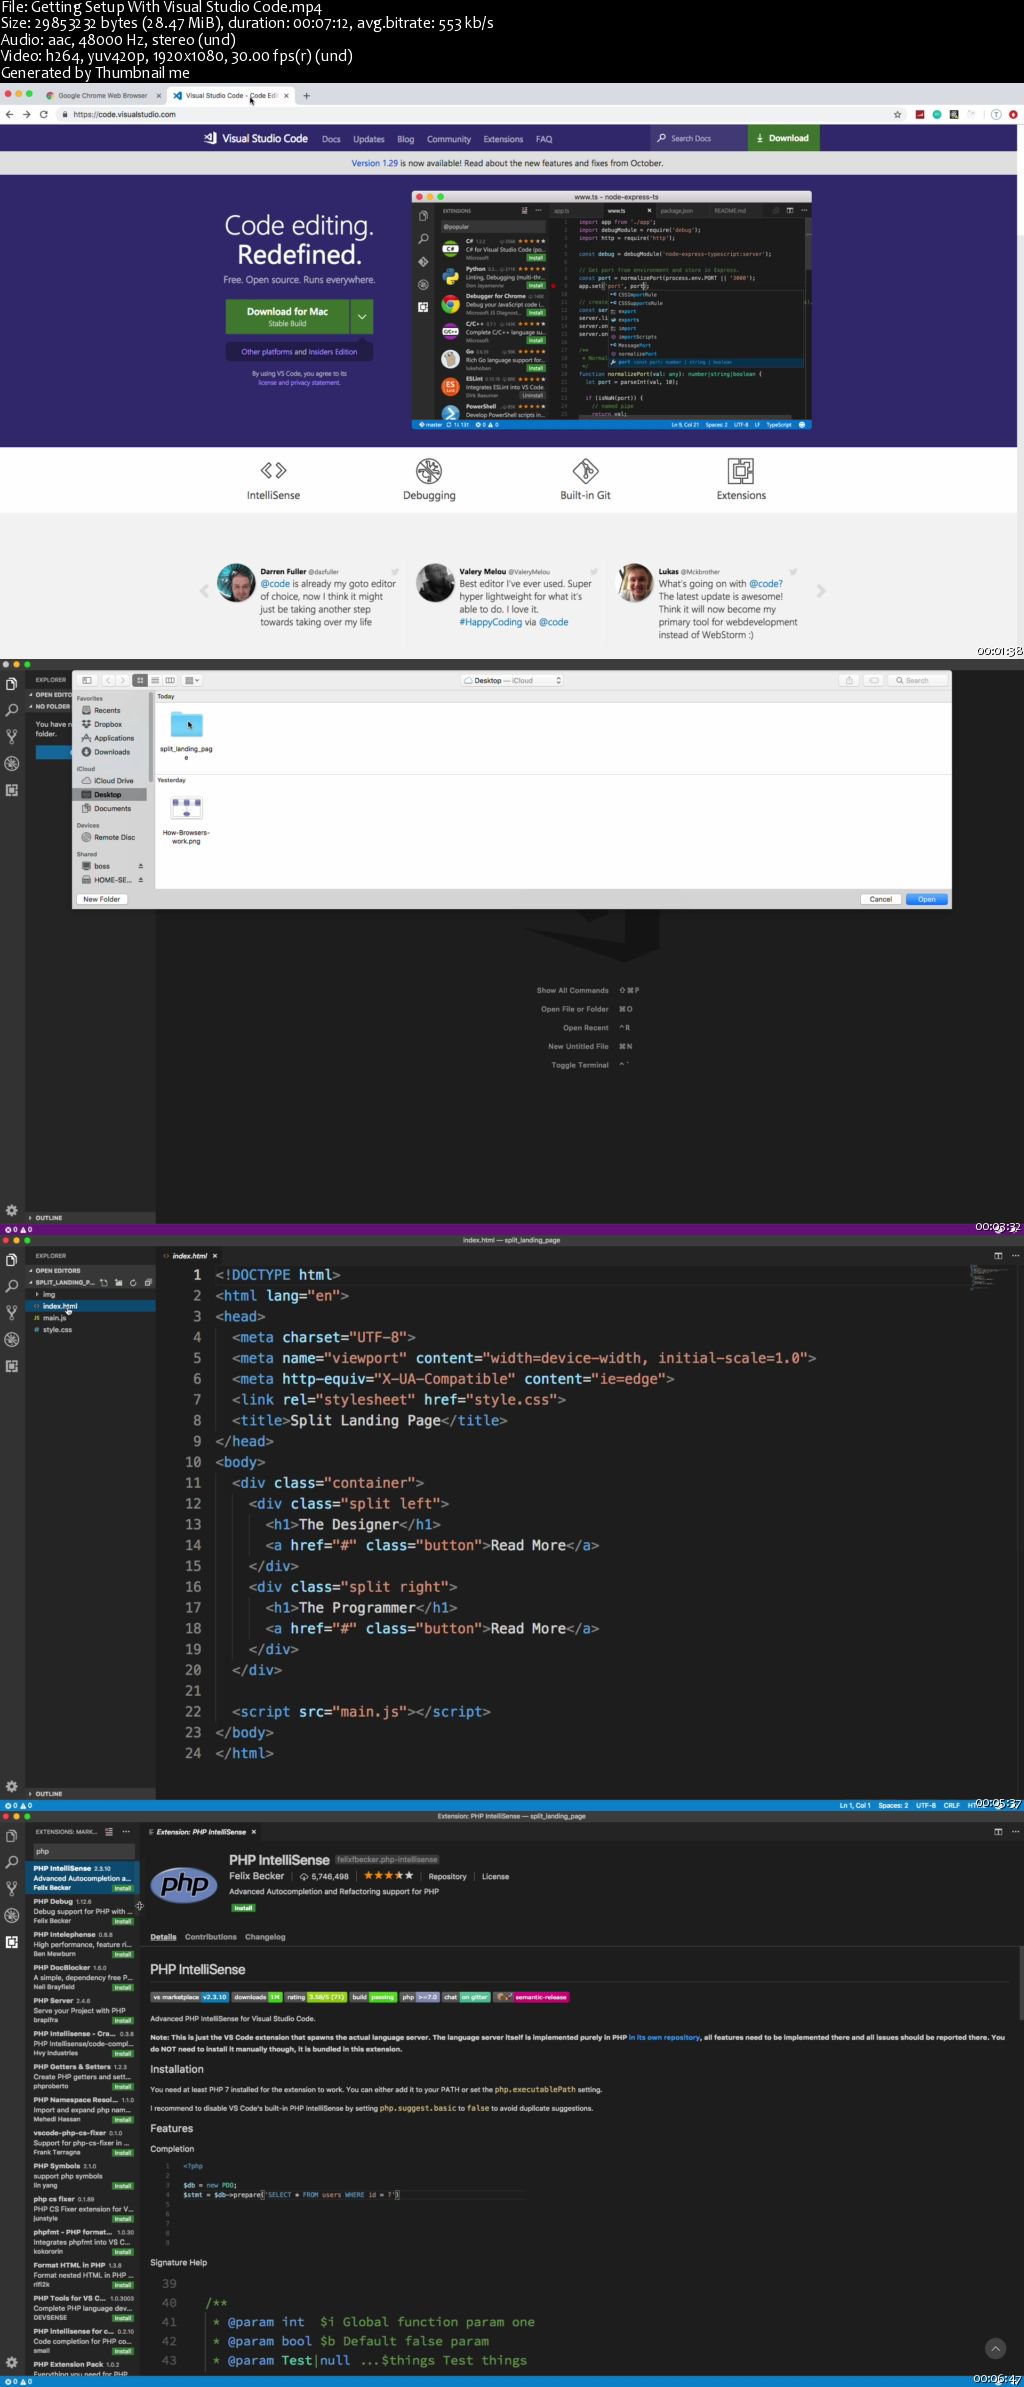Collapse the OPEN EDITORS section in the index.html frame
The image size is (1024, 2387).
click(57, 1271)
